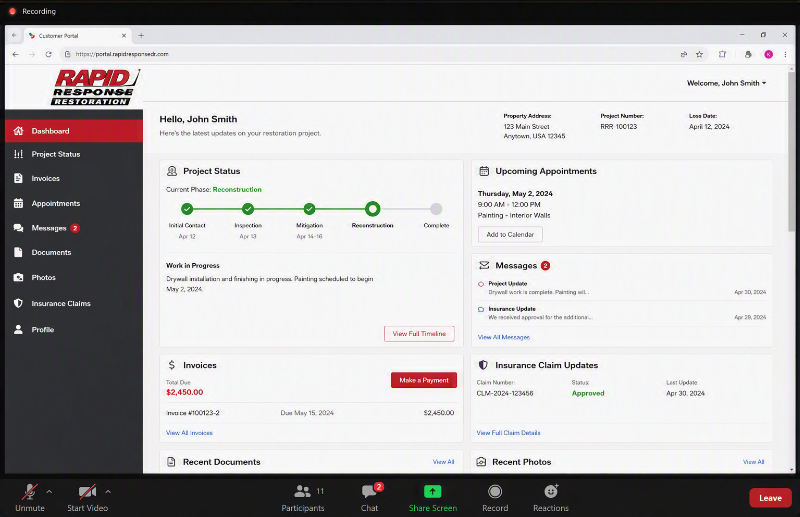Open Zoom Chat with 2 unread
Viewport: 800px width, 517px height.
[370, 498]
